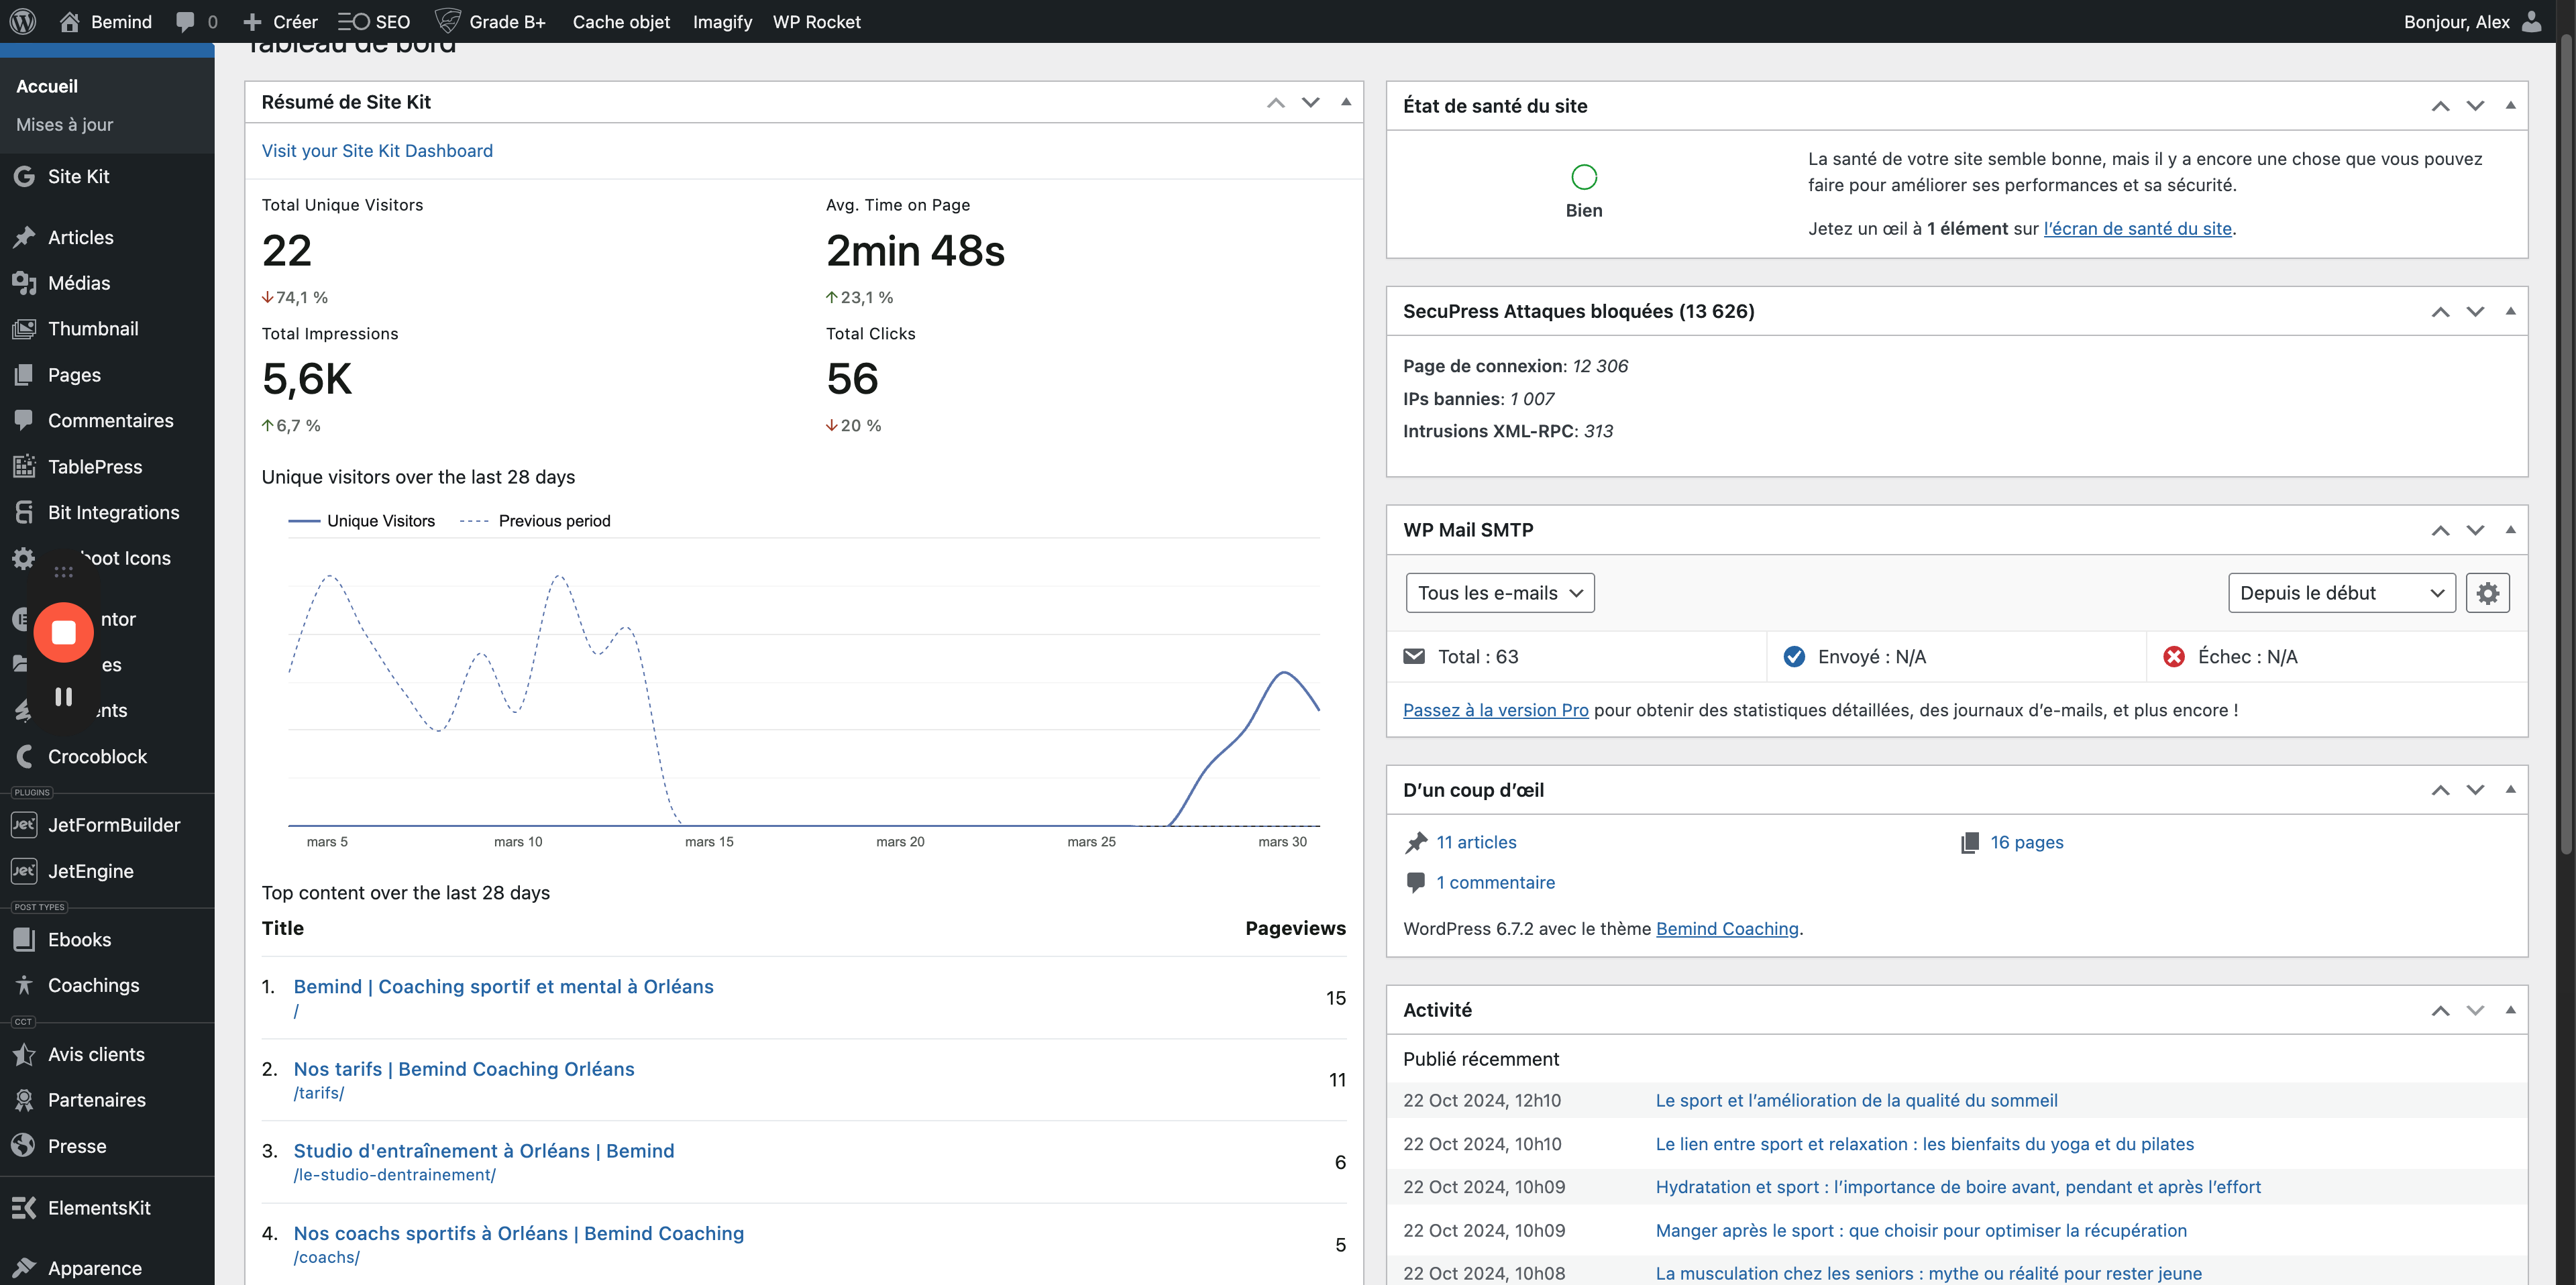The image size is (2576, 1285).
Task: Click the Bit Integrations icon in sidebar
Action: pyautogui.click(x=24, y=512)
